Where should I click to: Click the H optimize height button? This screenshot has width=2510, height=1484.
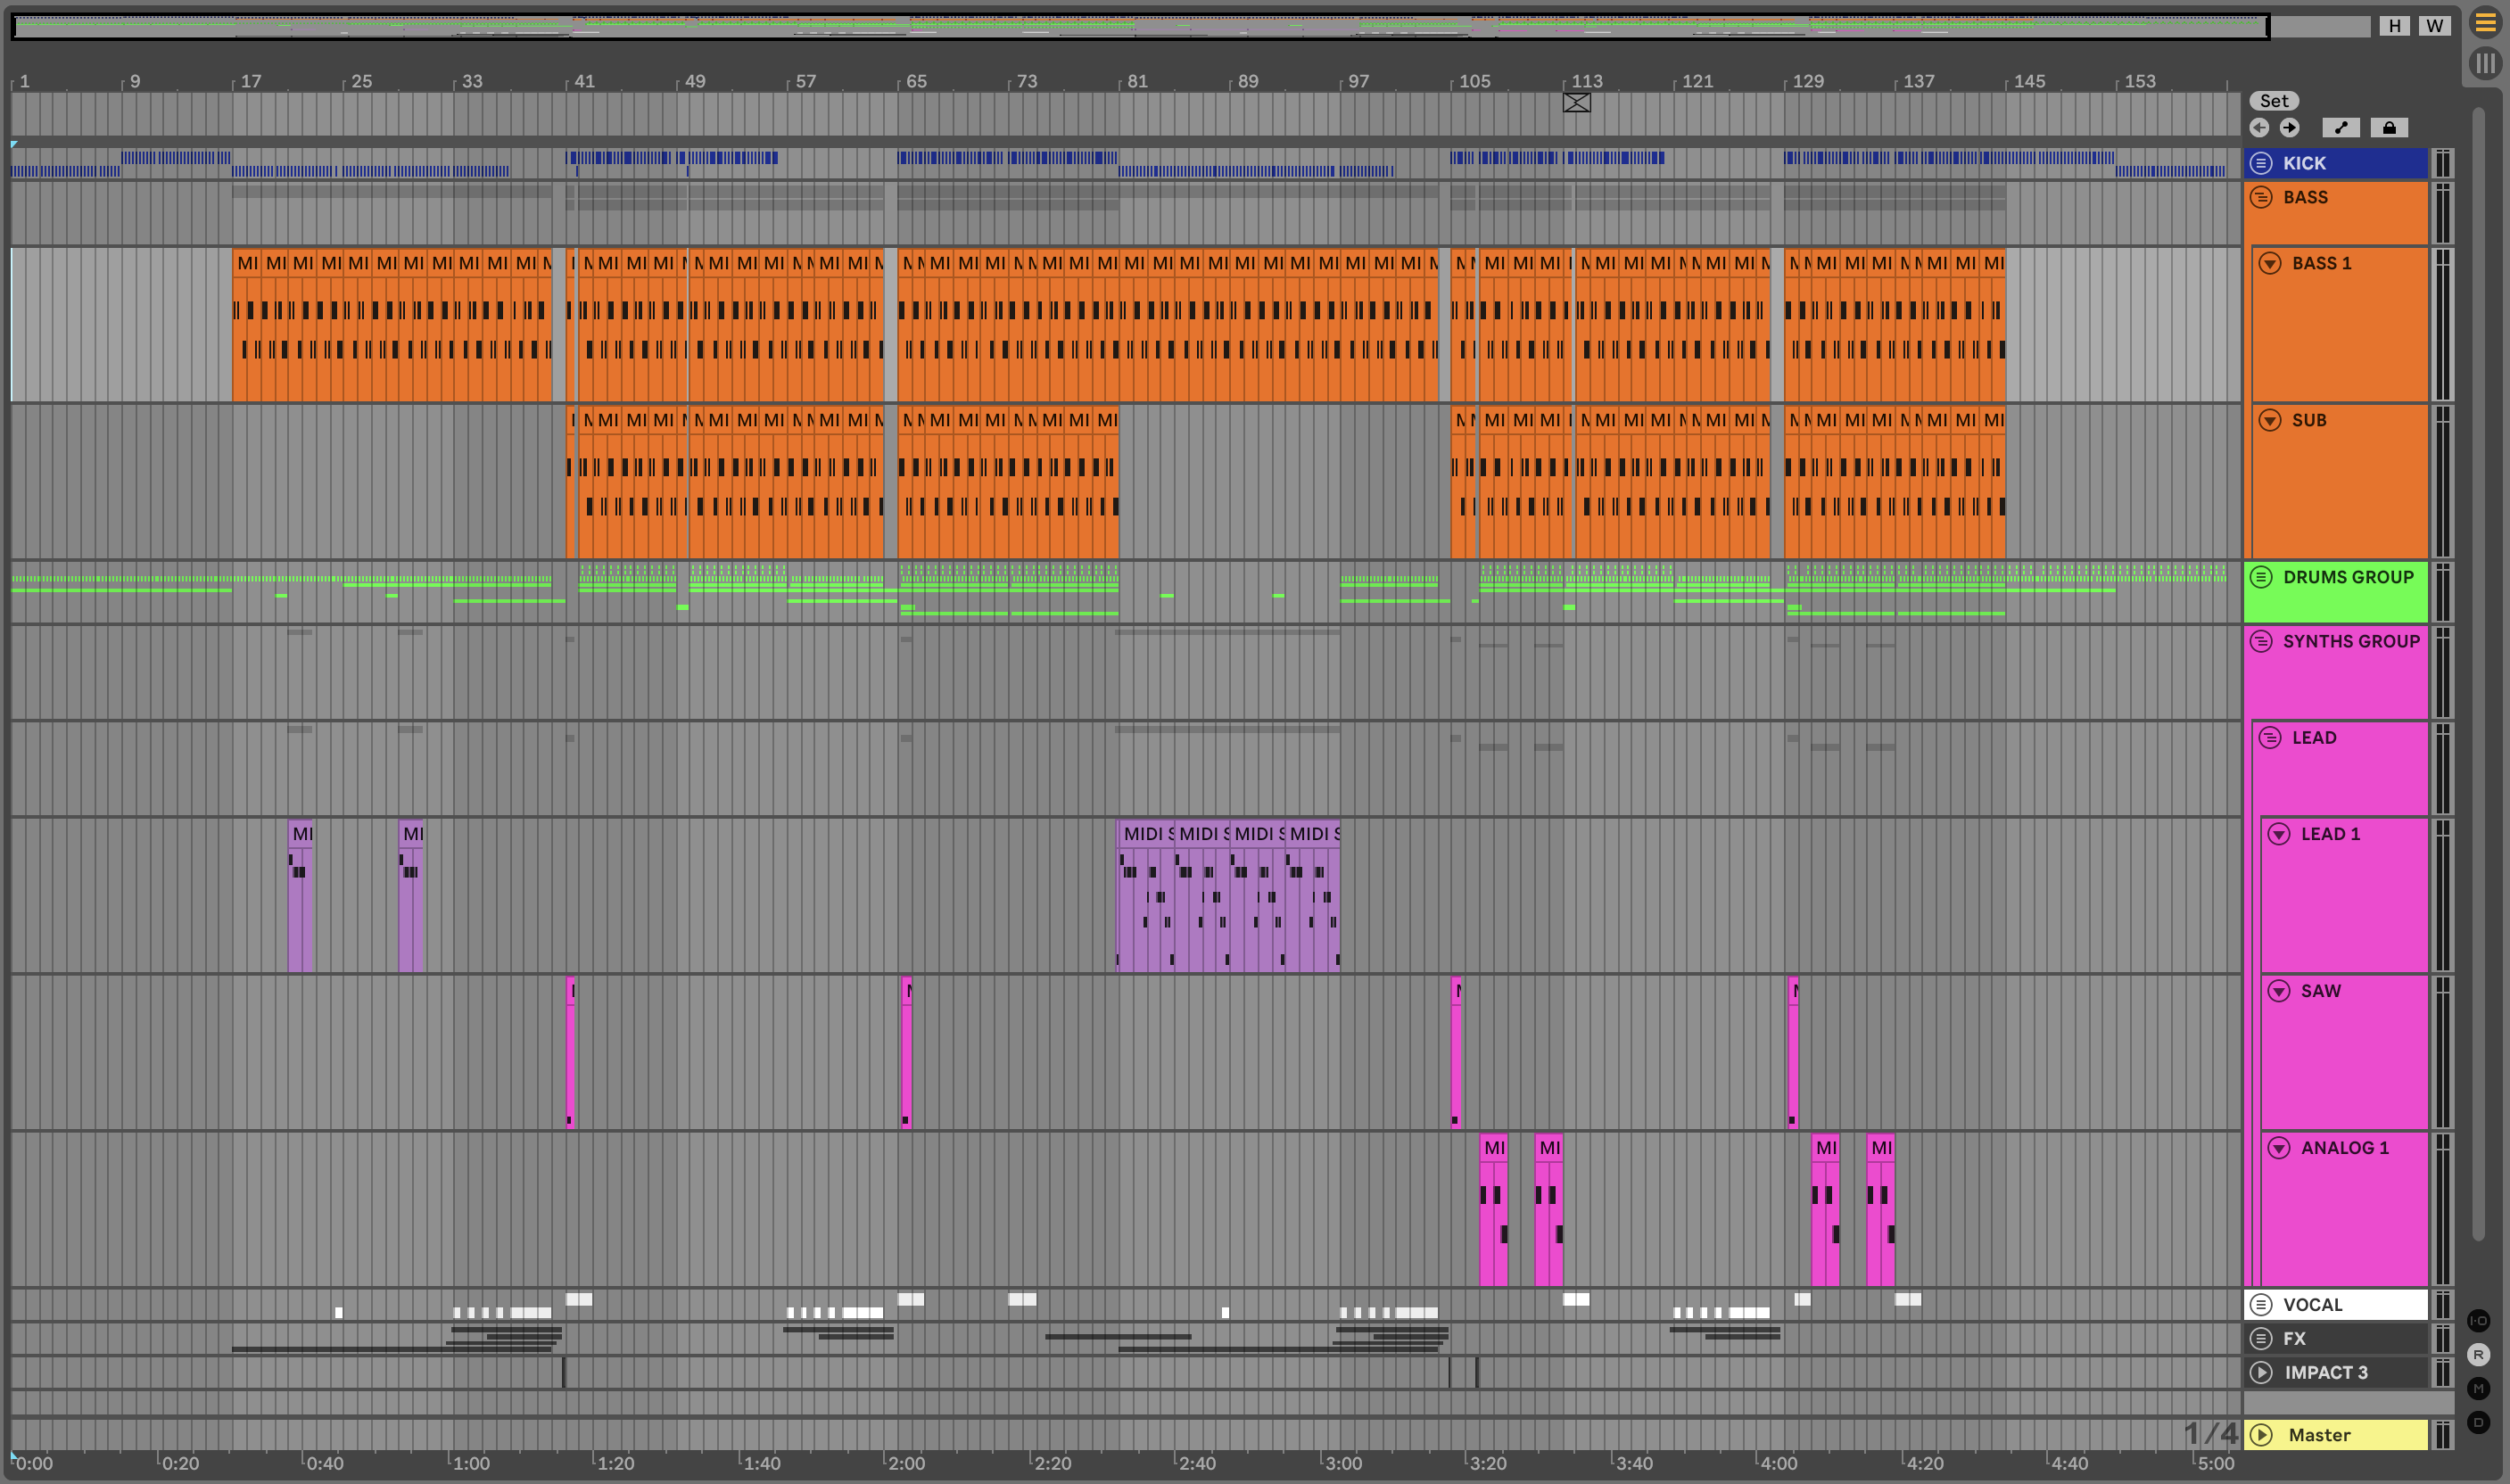[x=2394, y=26]
